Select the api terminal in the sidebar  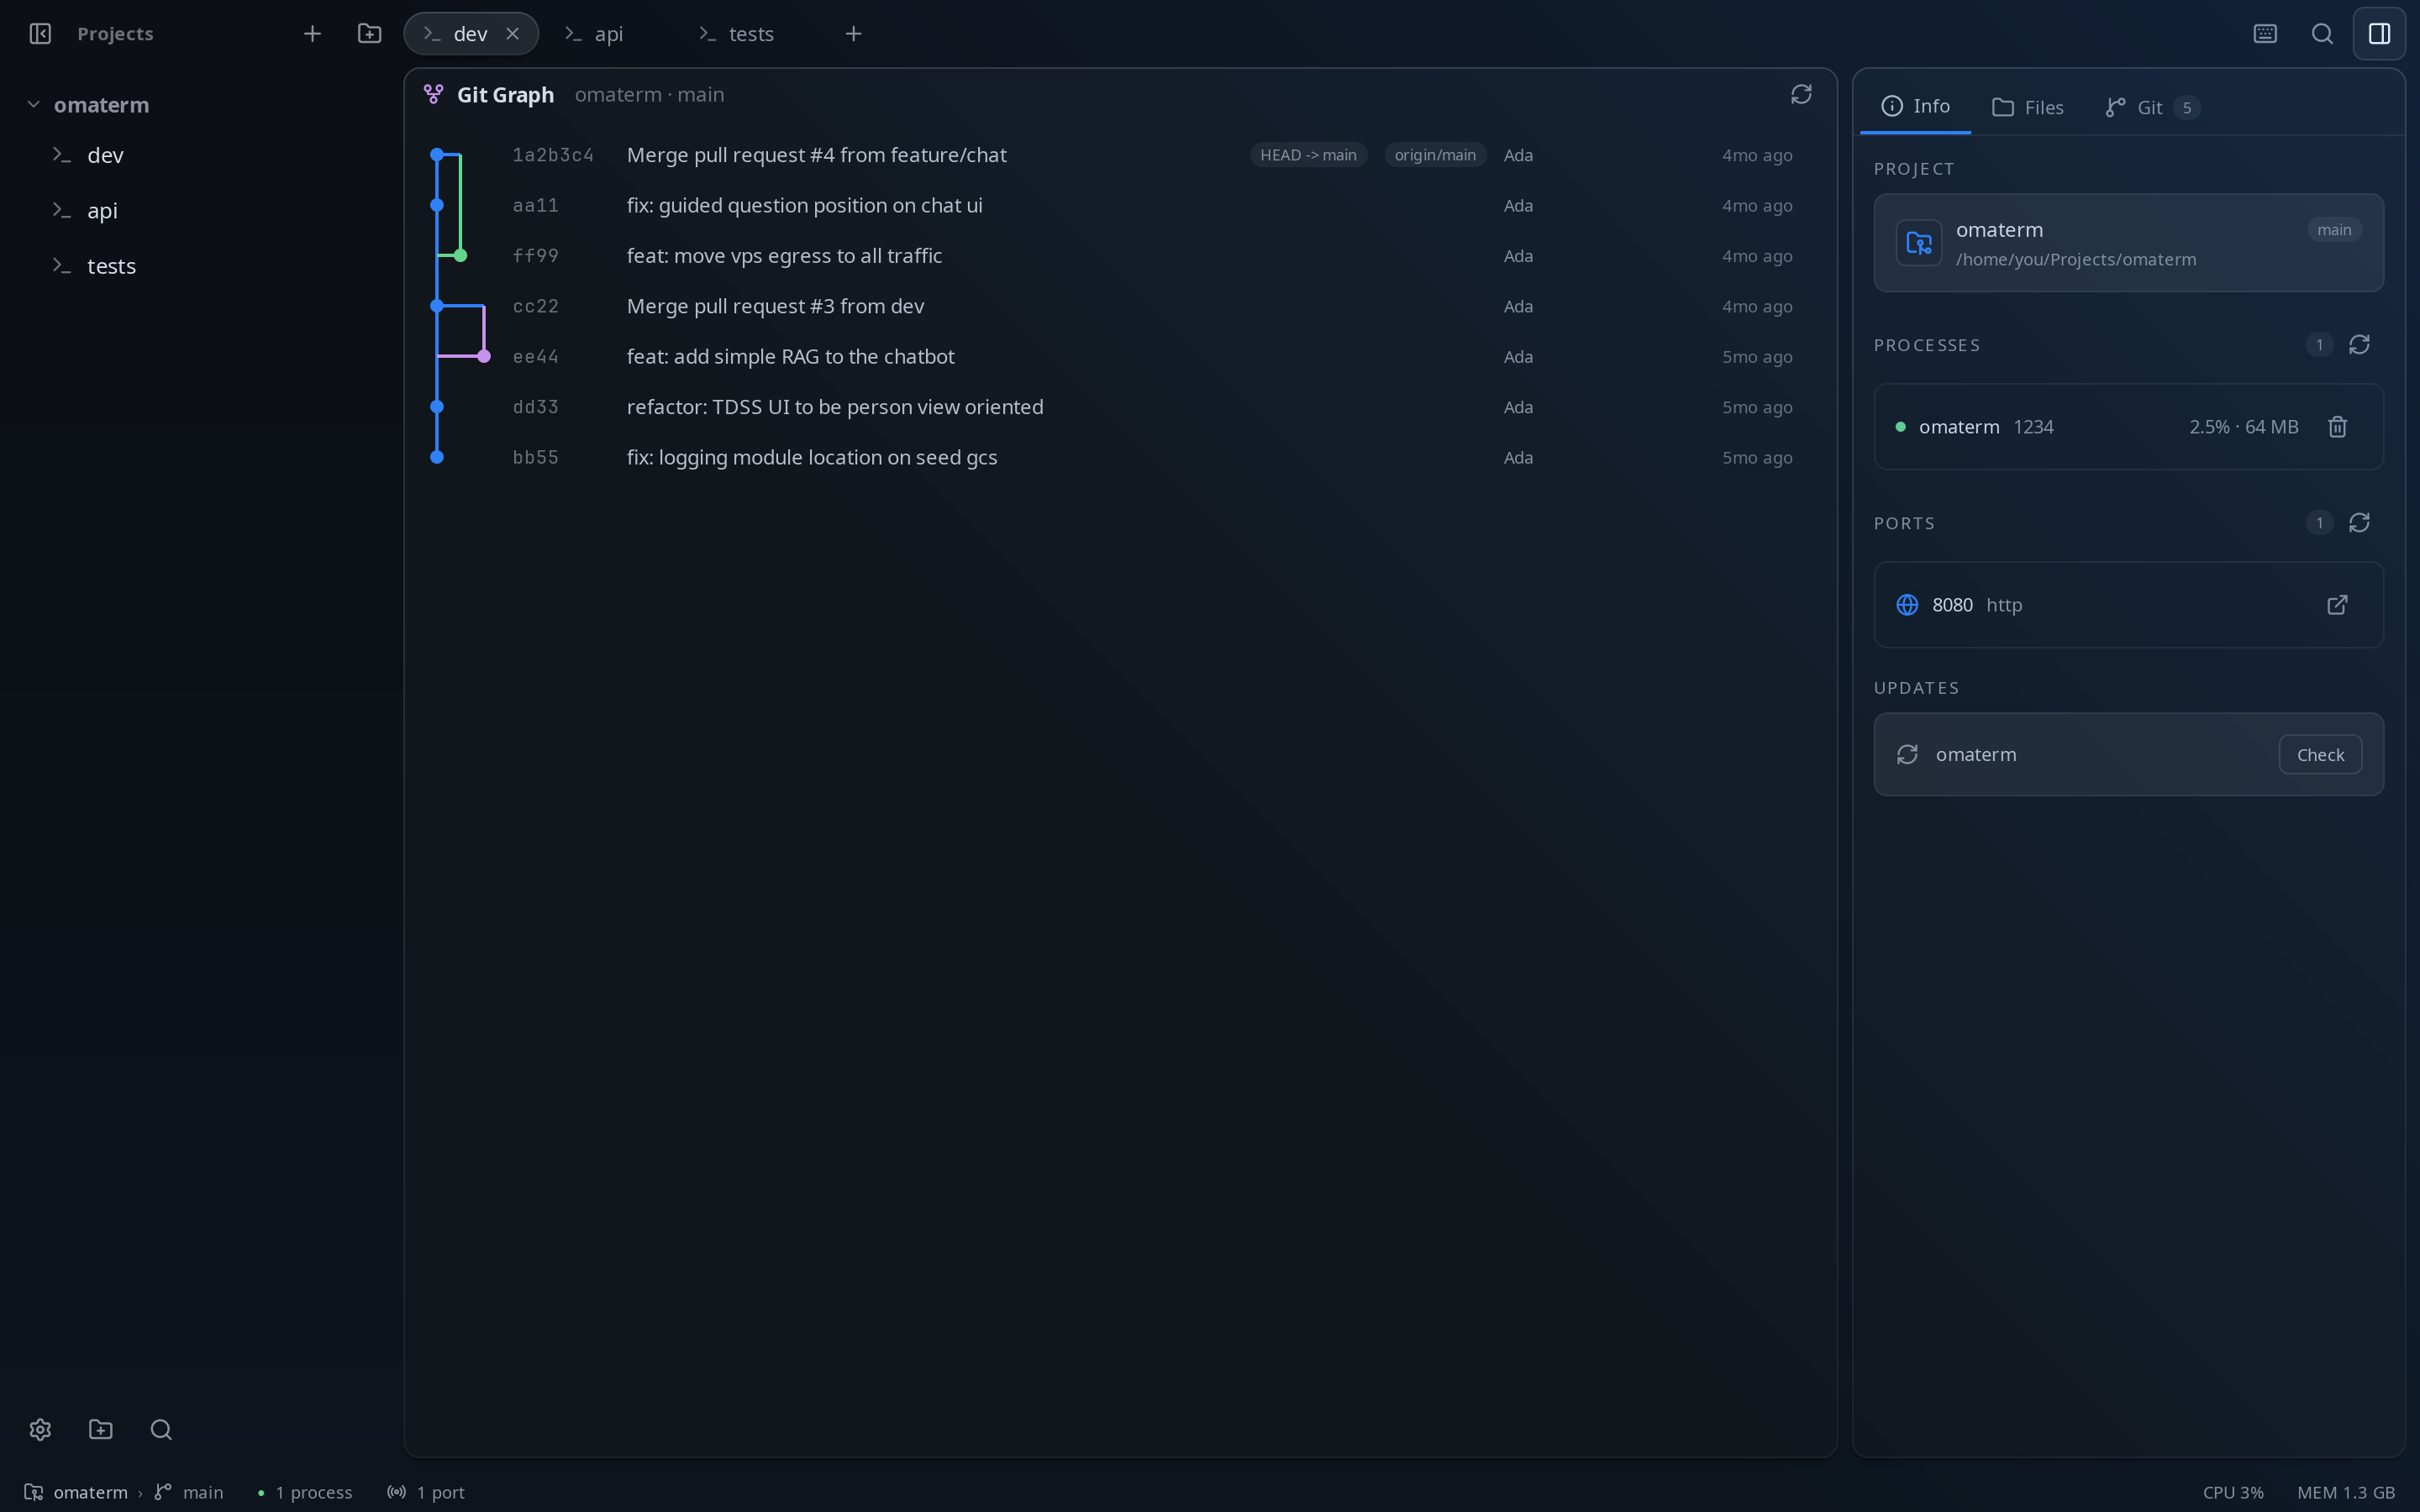pyautogui.click(x=200, y=211)
